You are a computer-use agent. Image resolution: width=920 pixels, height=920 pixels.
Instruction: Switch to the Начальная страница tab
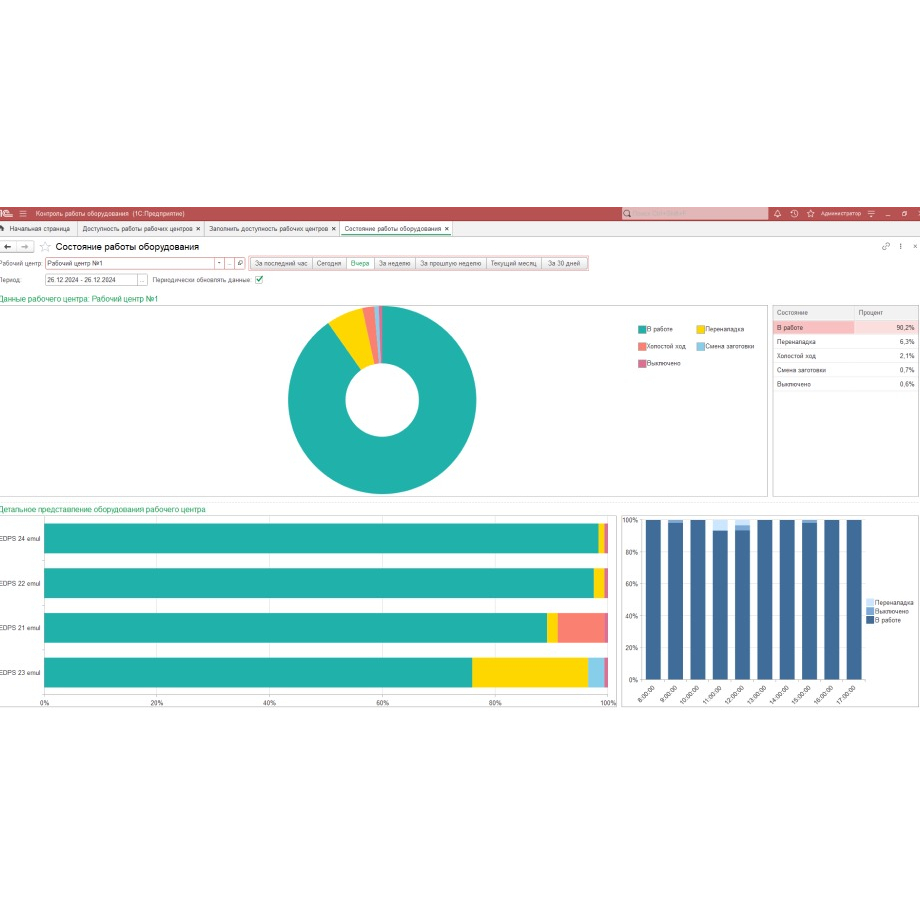click(38, 229)
